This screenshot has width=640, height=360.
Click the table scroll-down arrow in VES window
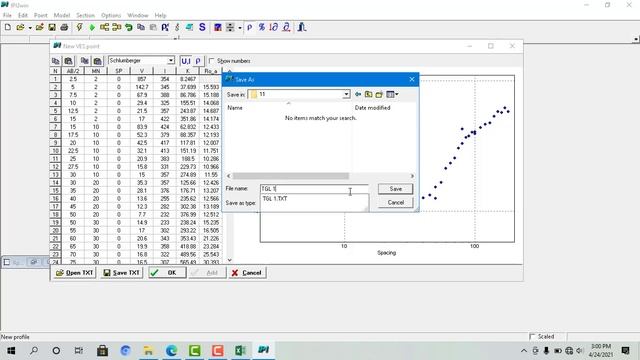229,260
